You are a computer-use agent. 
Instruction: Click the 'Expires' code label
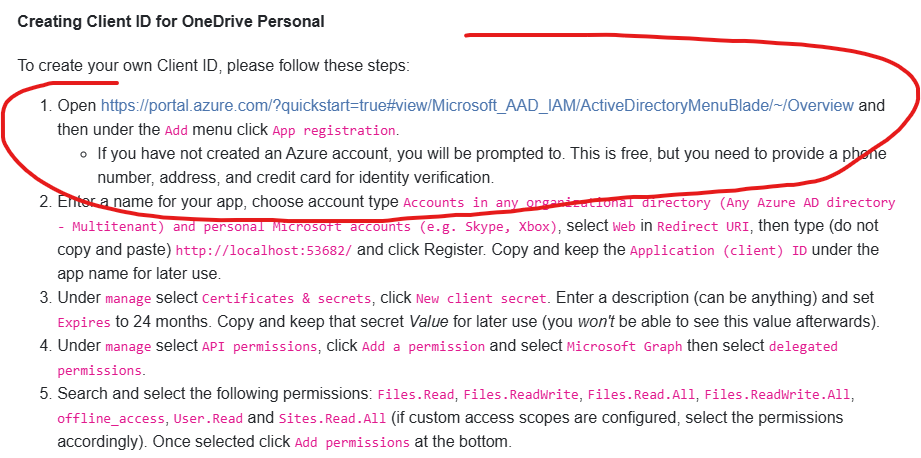point(84,322)
